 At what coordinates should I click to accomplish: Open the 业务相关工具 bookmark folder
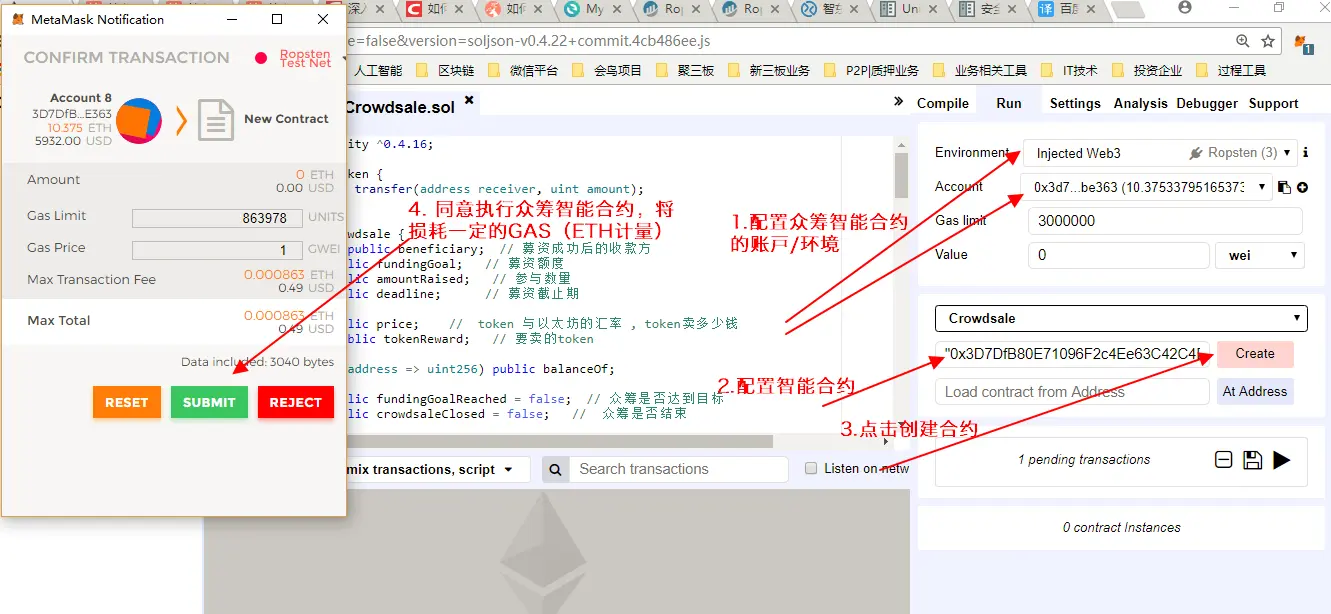click(979, 71)
